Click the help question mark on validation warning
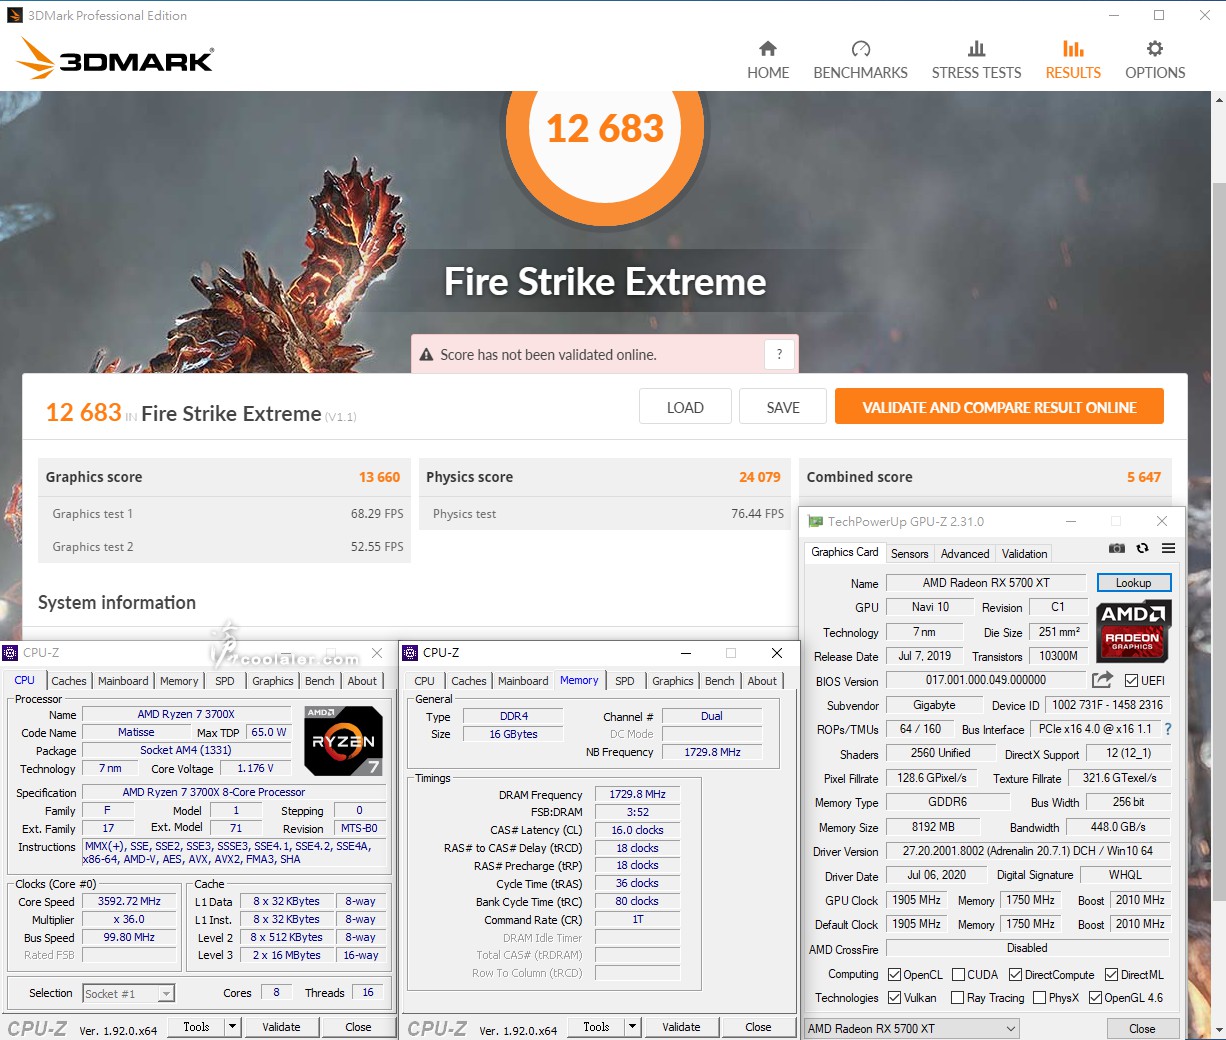This screenshot has width=1226, height=1040. pos(779,354)
